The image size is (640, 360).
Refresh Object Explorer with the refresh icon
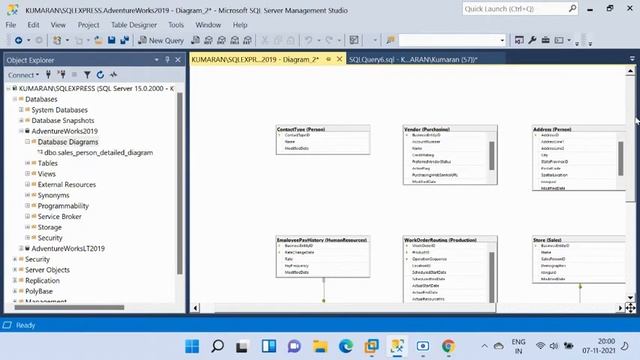pyautogui.click(x=100, y=75)
